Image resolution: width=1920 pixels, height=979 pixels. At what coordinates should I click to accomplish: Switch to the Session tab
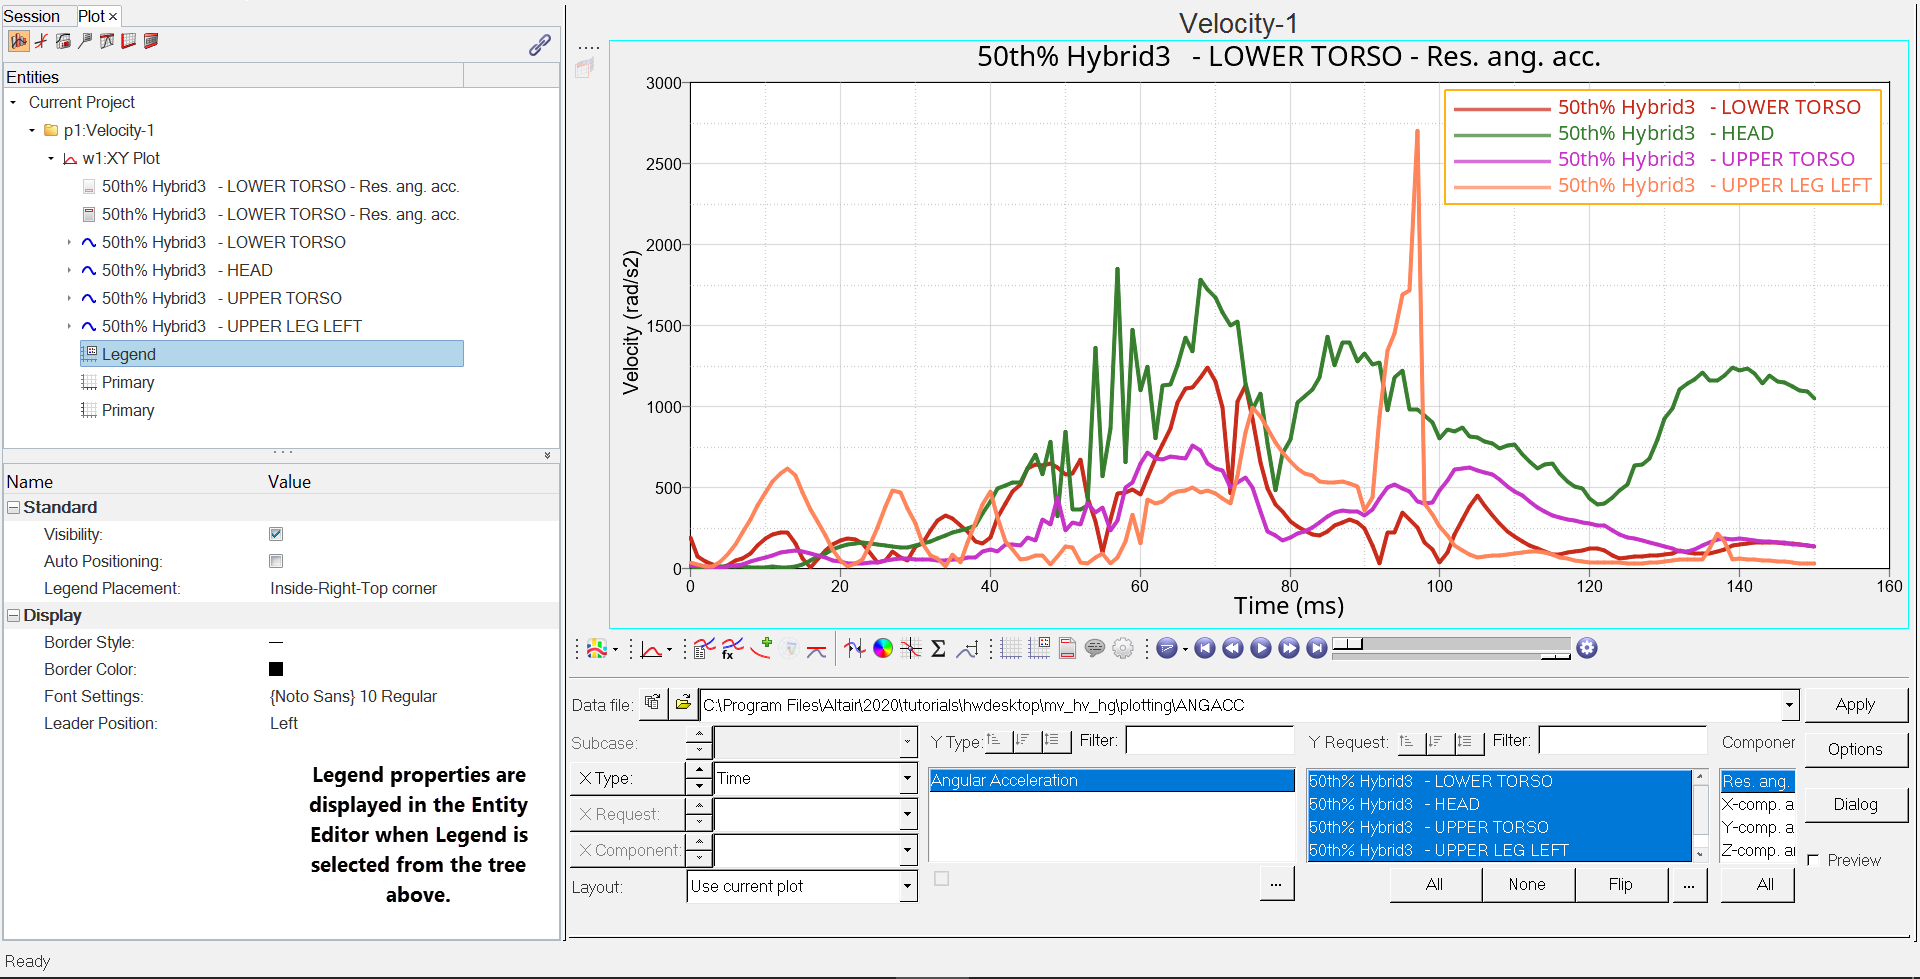click(32, 16)
